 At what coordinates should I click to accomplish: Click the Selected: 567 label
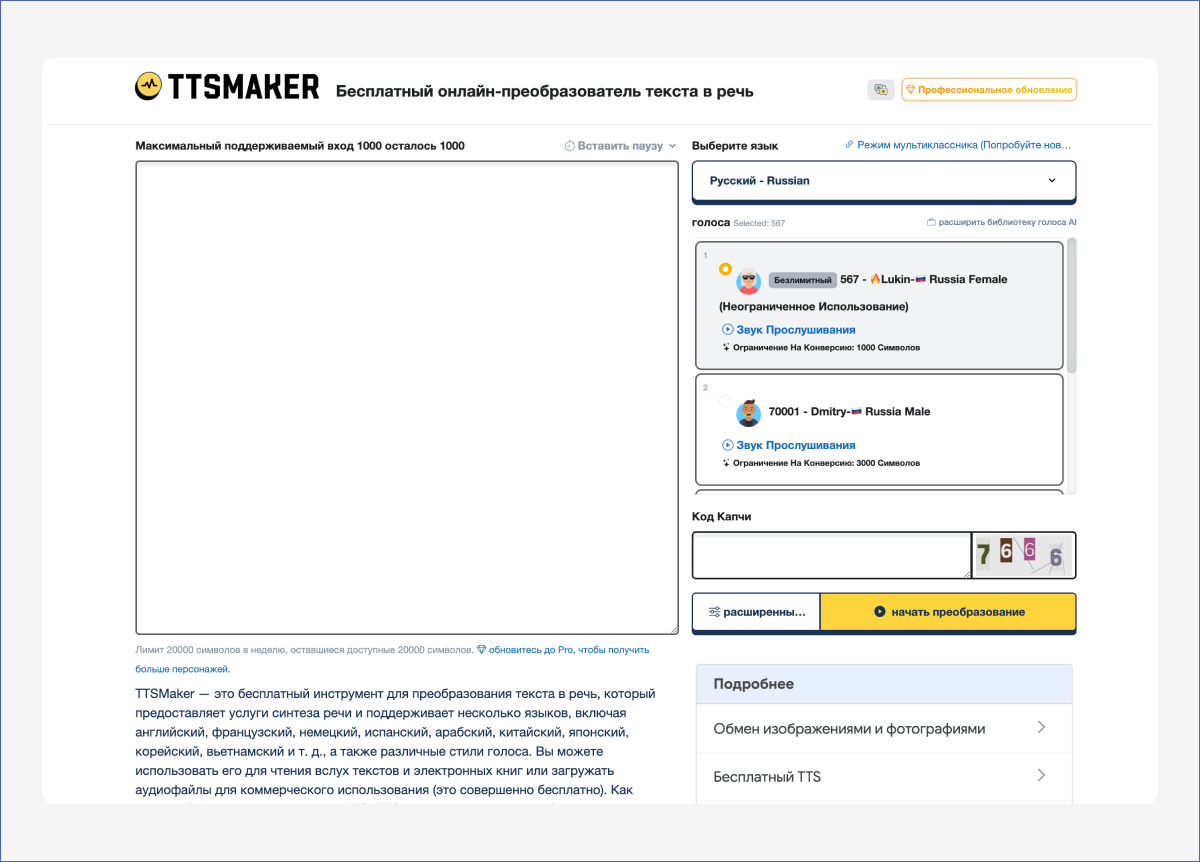tap(759, 223)
